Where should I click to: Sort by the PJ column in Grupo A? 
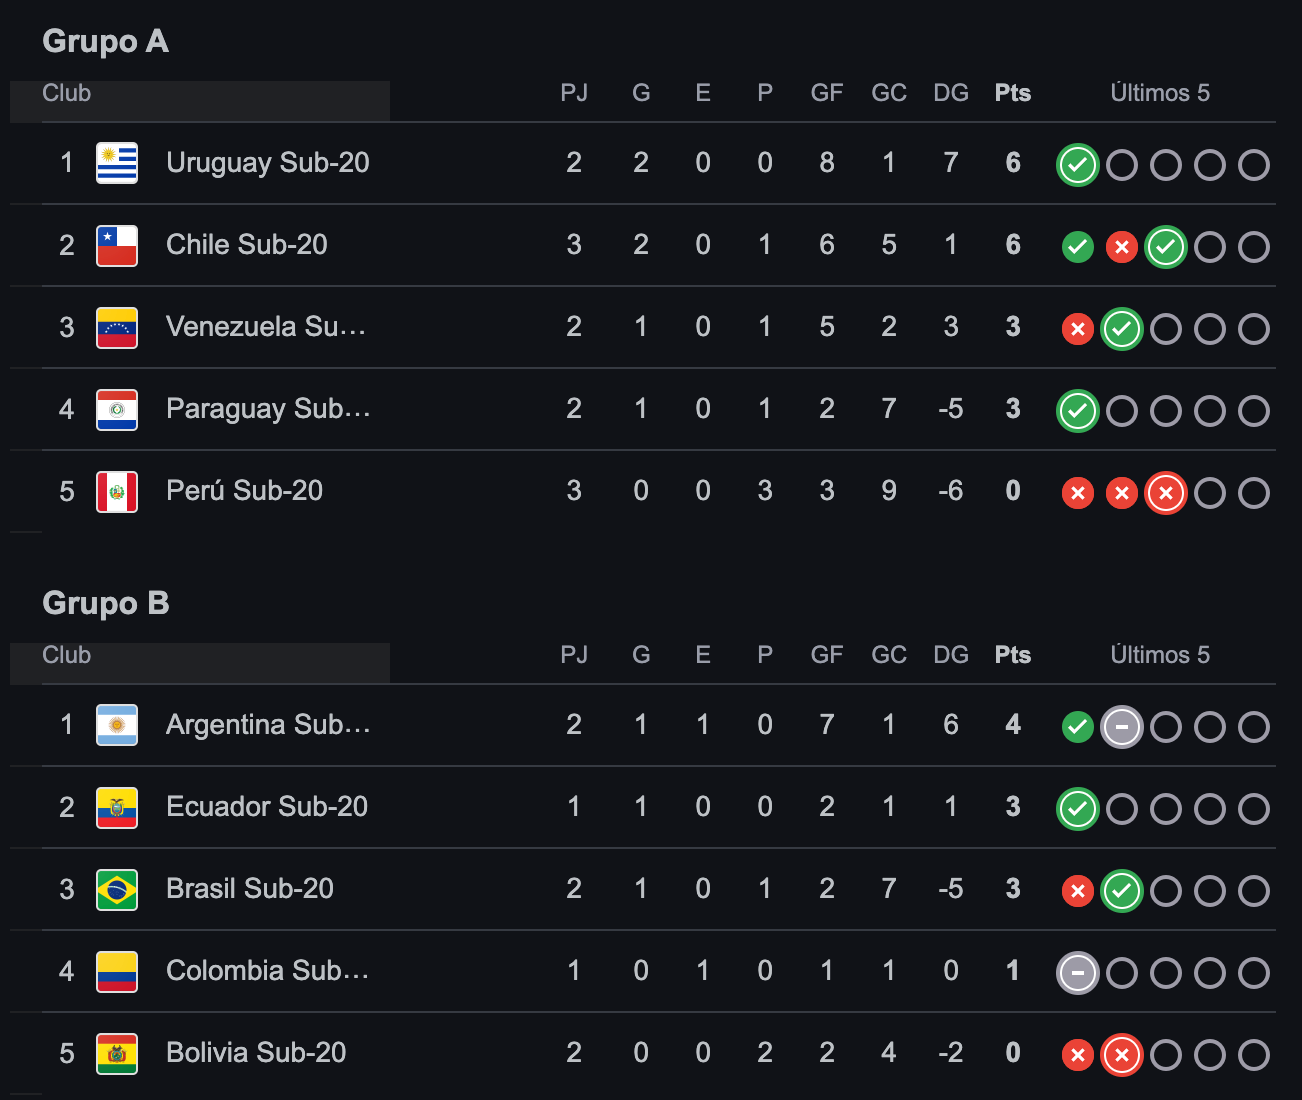coord(574,93)
